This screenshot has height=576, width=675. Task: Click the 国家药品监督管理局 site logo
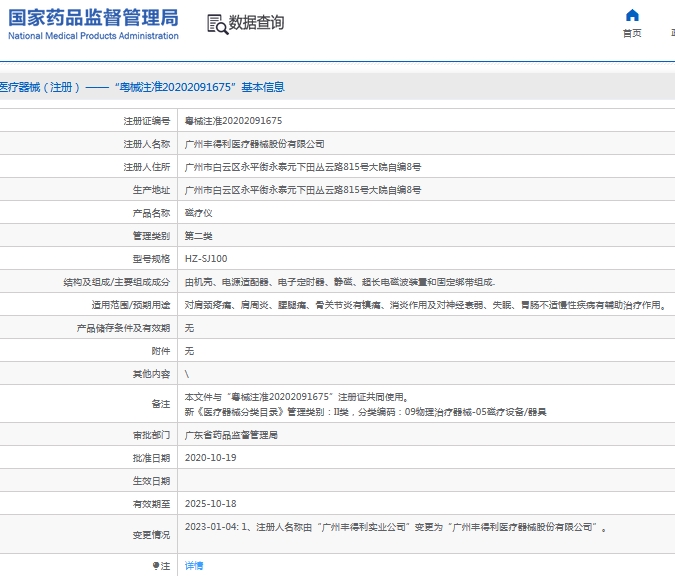click(x=93, y=17)
